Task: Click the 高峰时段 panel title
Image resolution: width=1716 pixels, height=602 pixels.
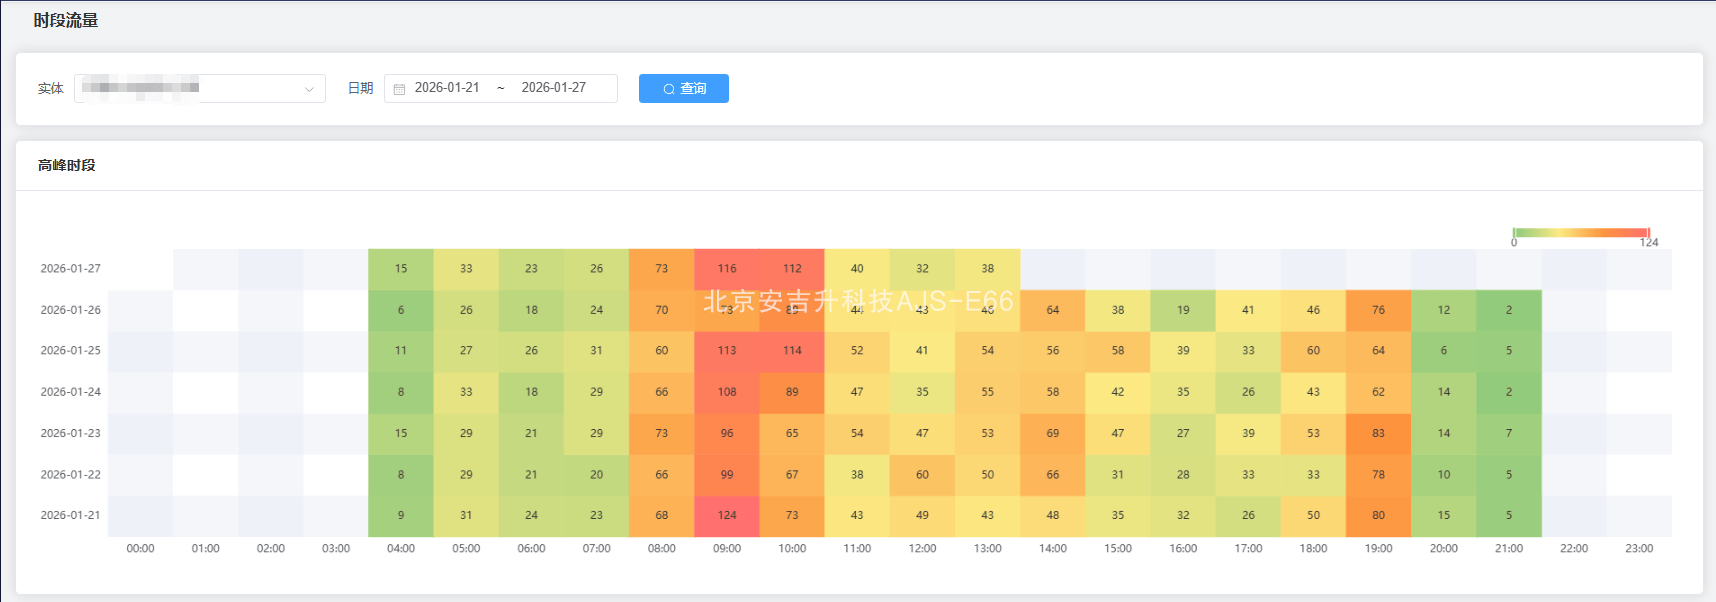Action: pos(67,166)
